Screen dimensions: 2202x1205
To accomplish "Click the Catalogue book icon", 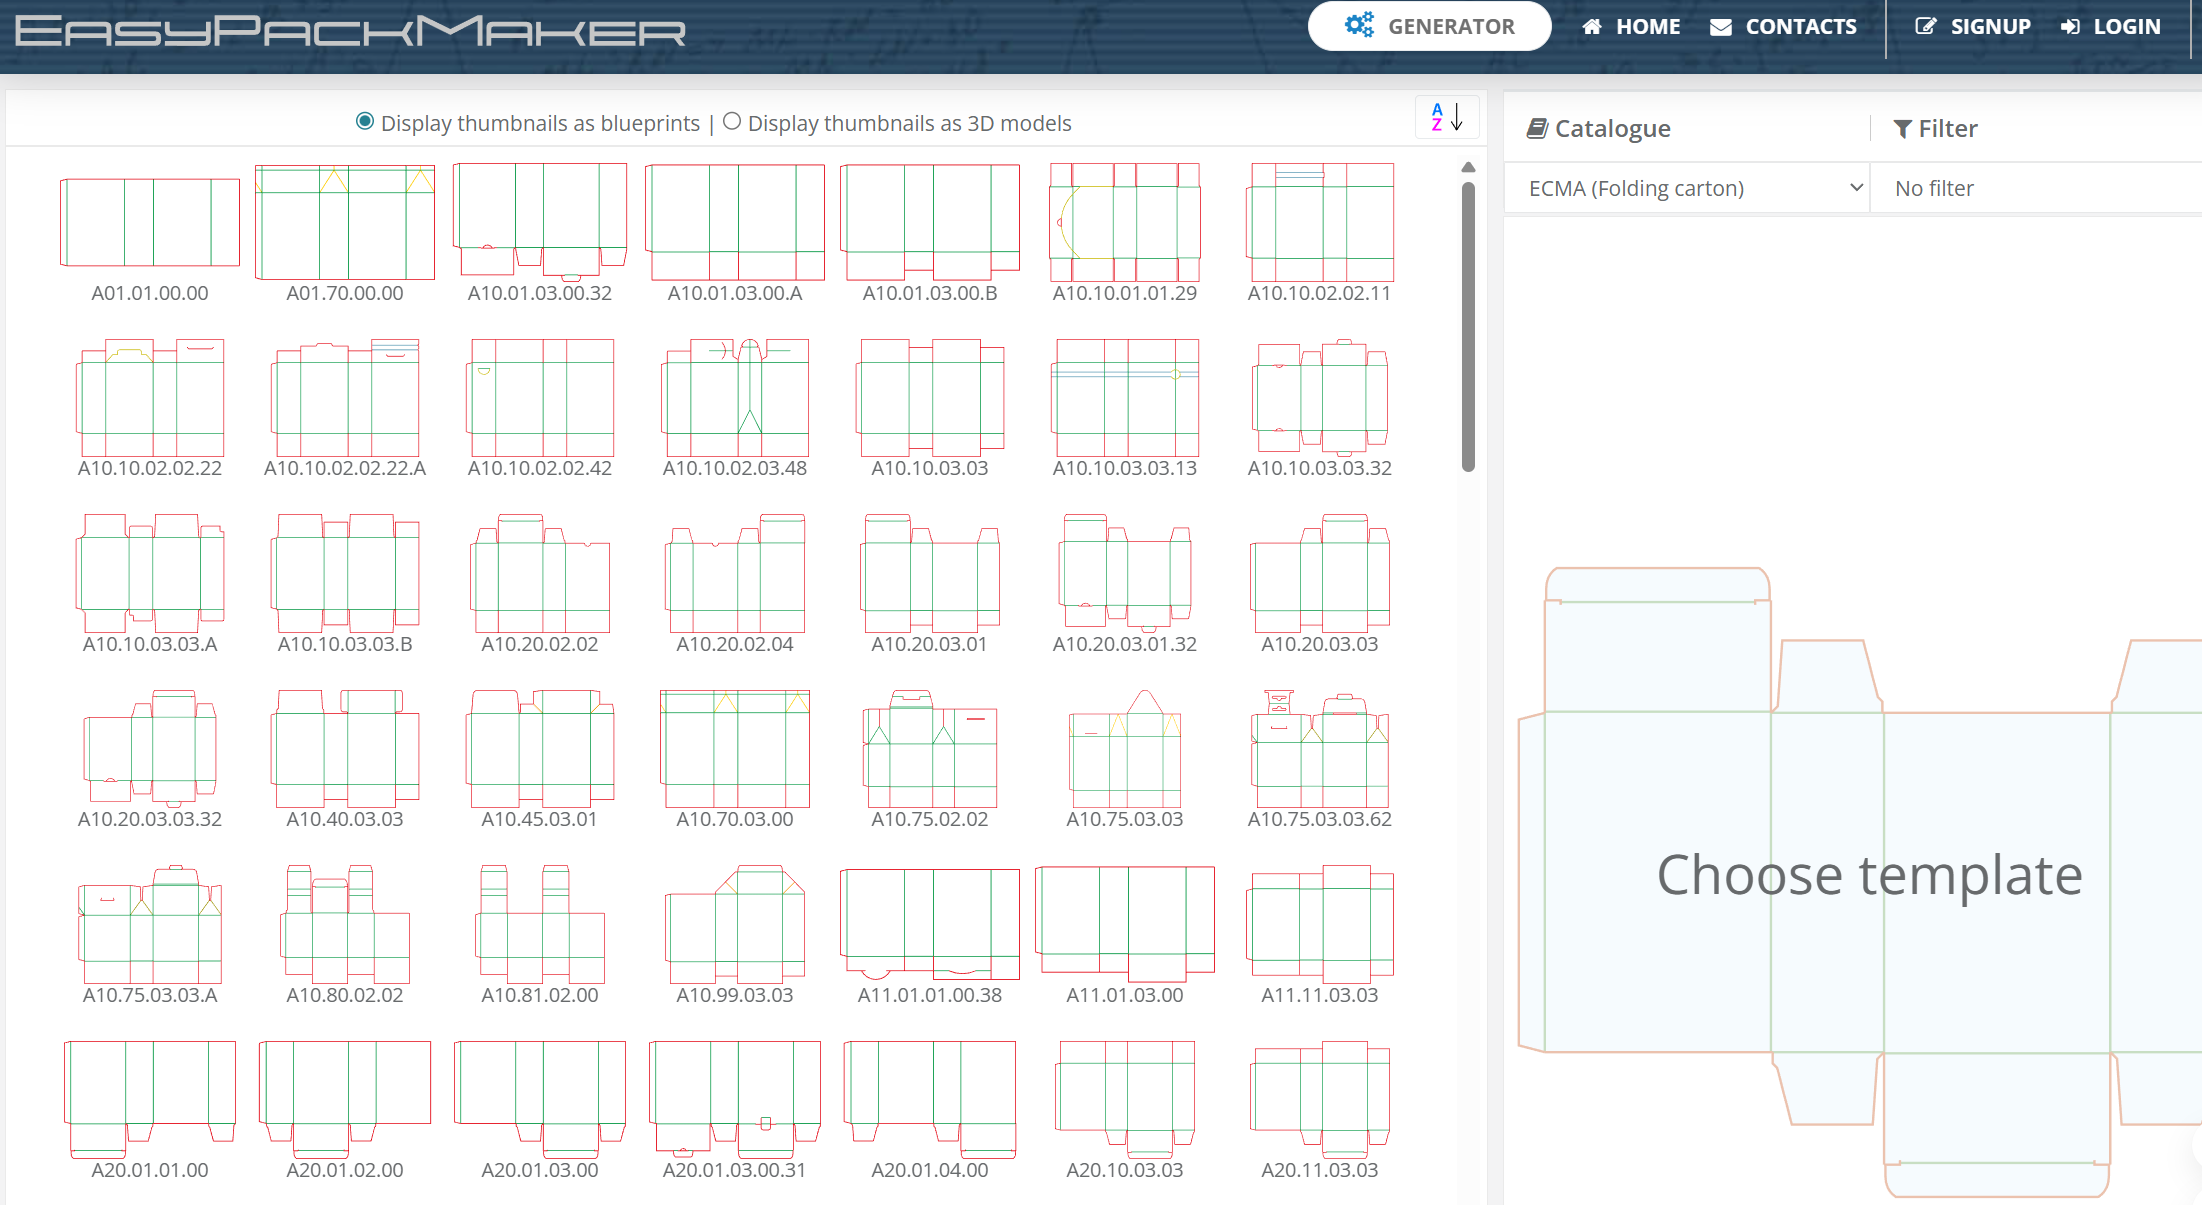I will coord(1537,128).
